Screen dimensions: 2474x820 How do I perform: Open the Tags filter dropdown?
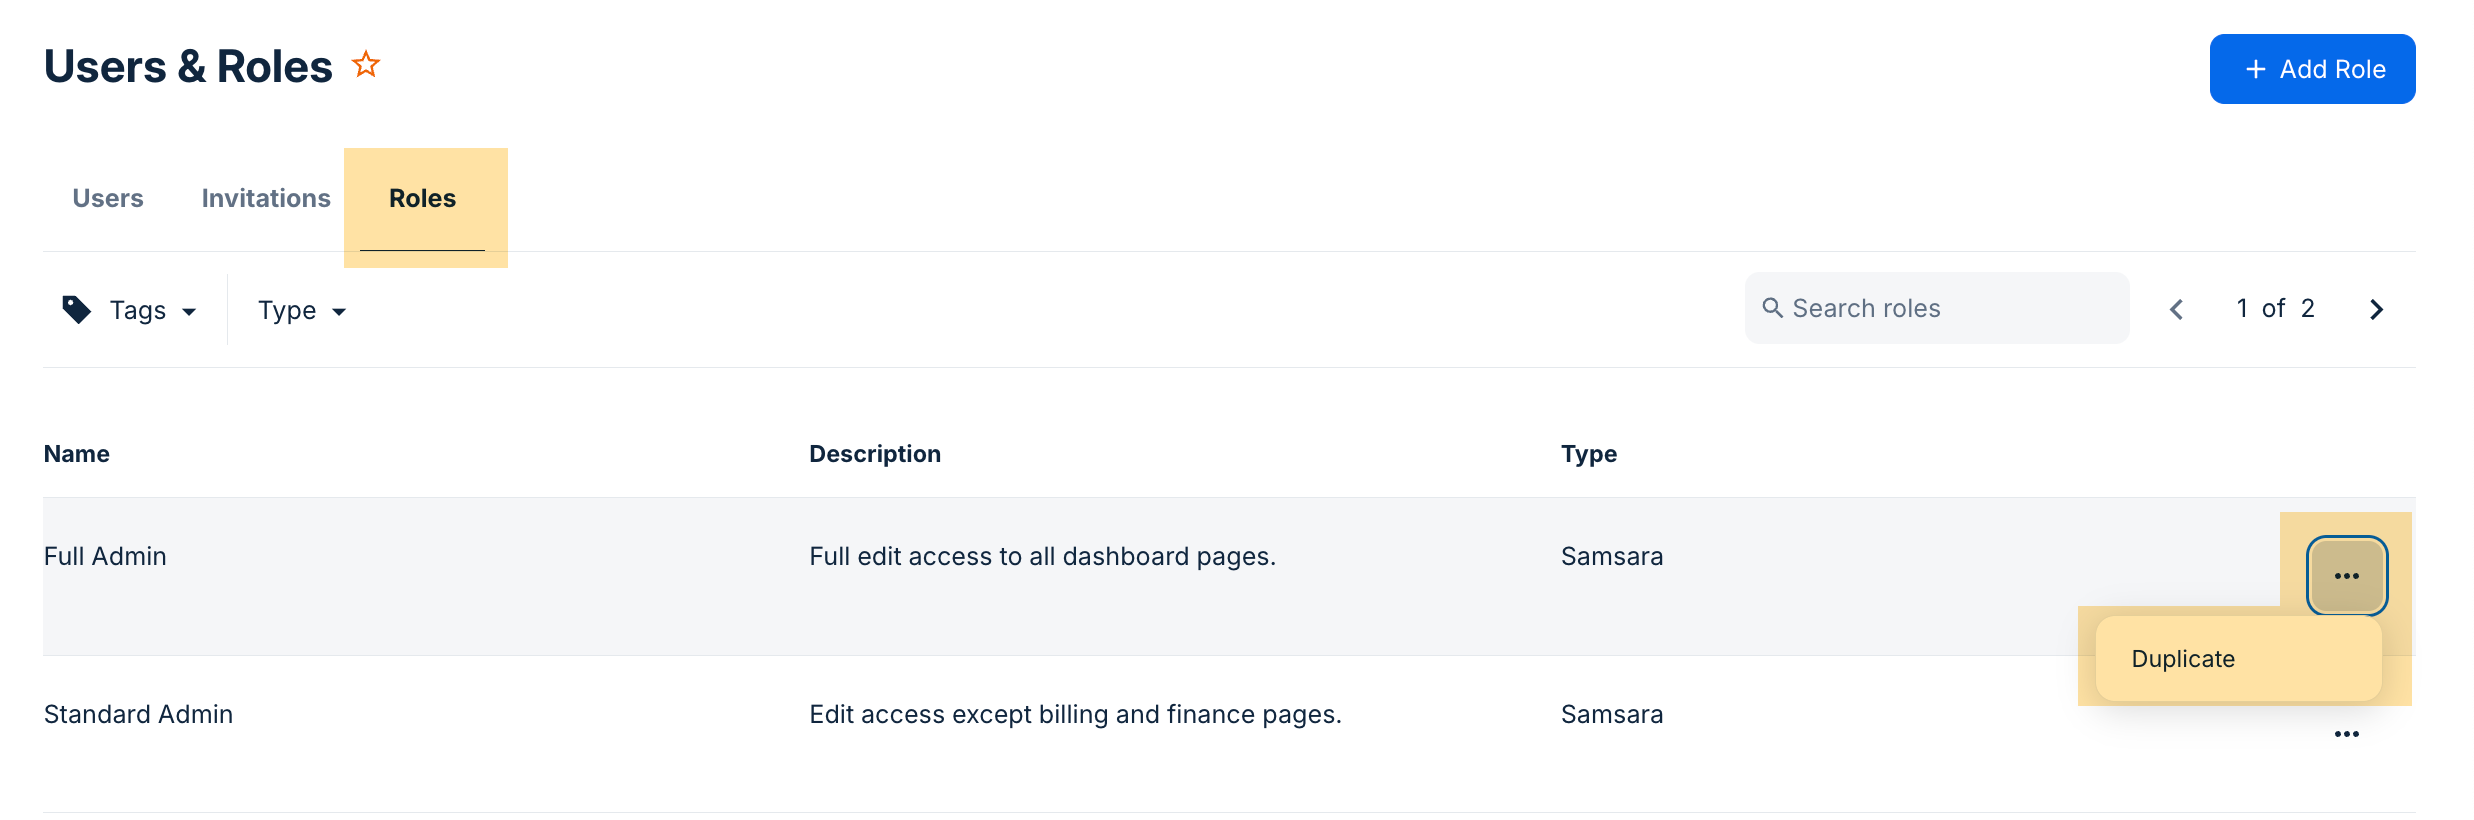click(130, 310)
